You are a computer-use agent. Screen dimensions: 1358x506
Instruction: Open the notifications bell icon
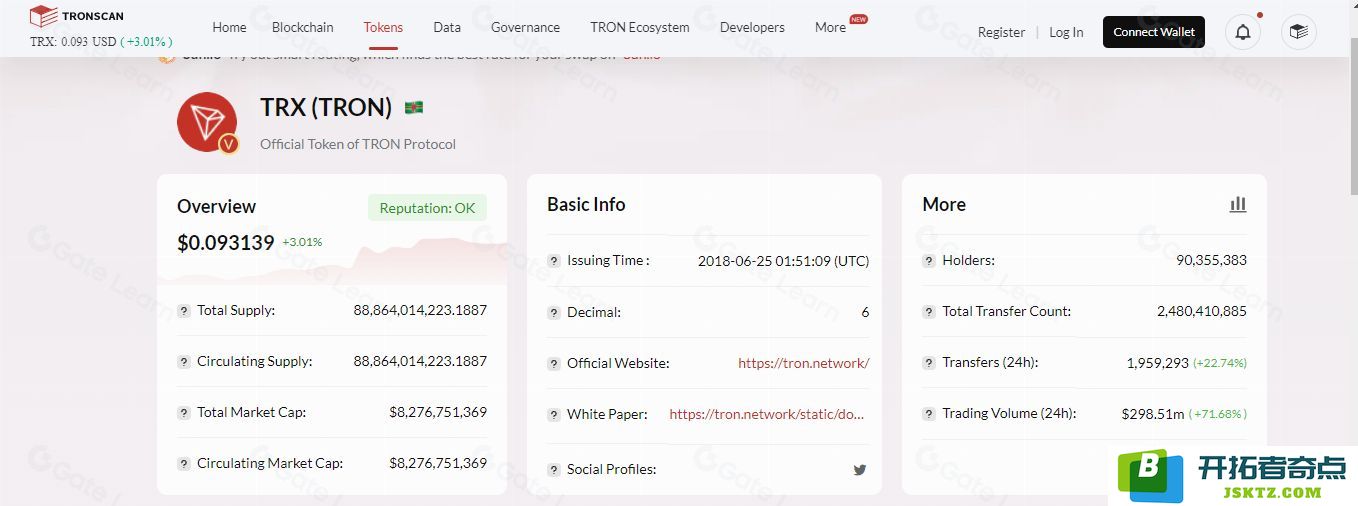(x=1243, y=32)
